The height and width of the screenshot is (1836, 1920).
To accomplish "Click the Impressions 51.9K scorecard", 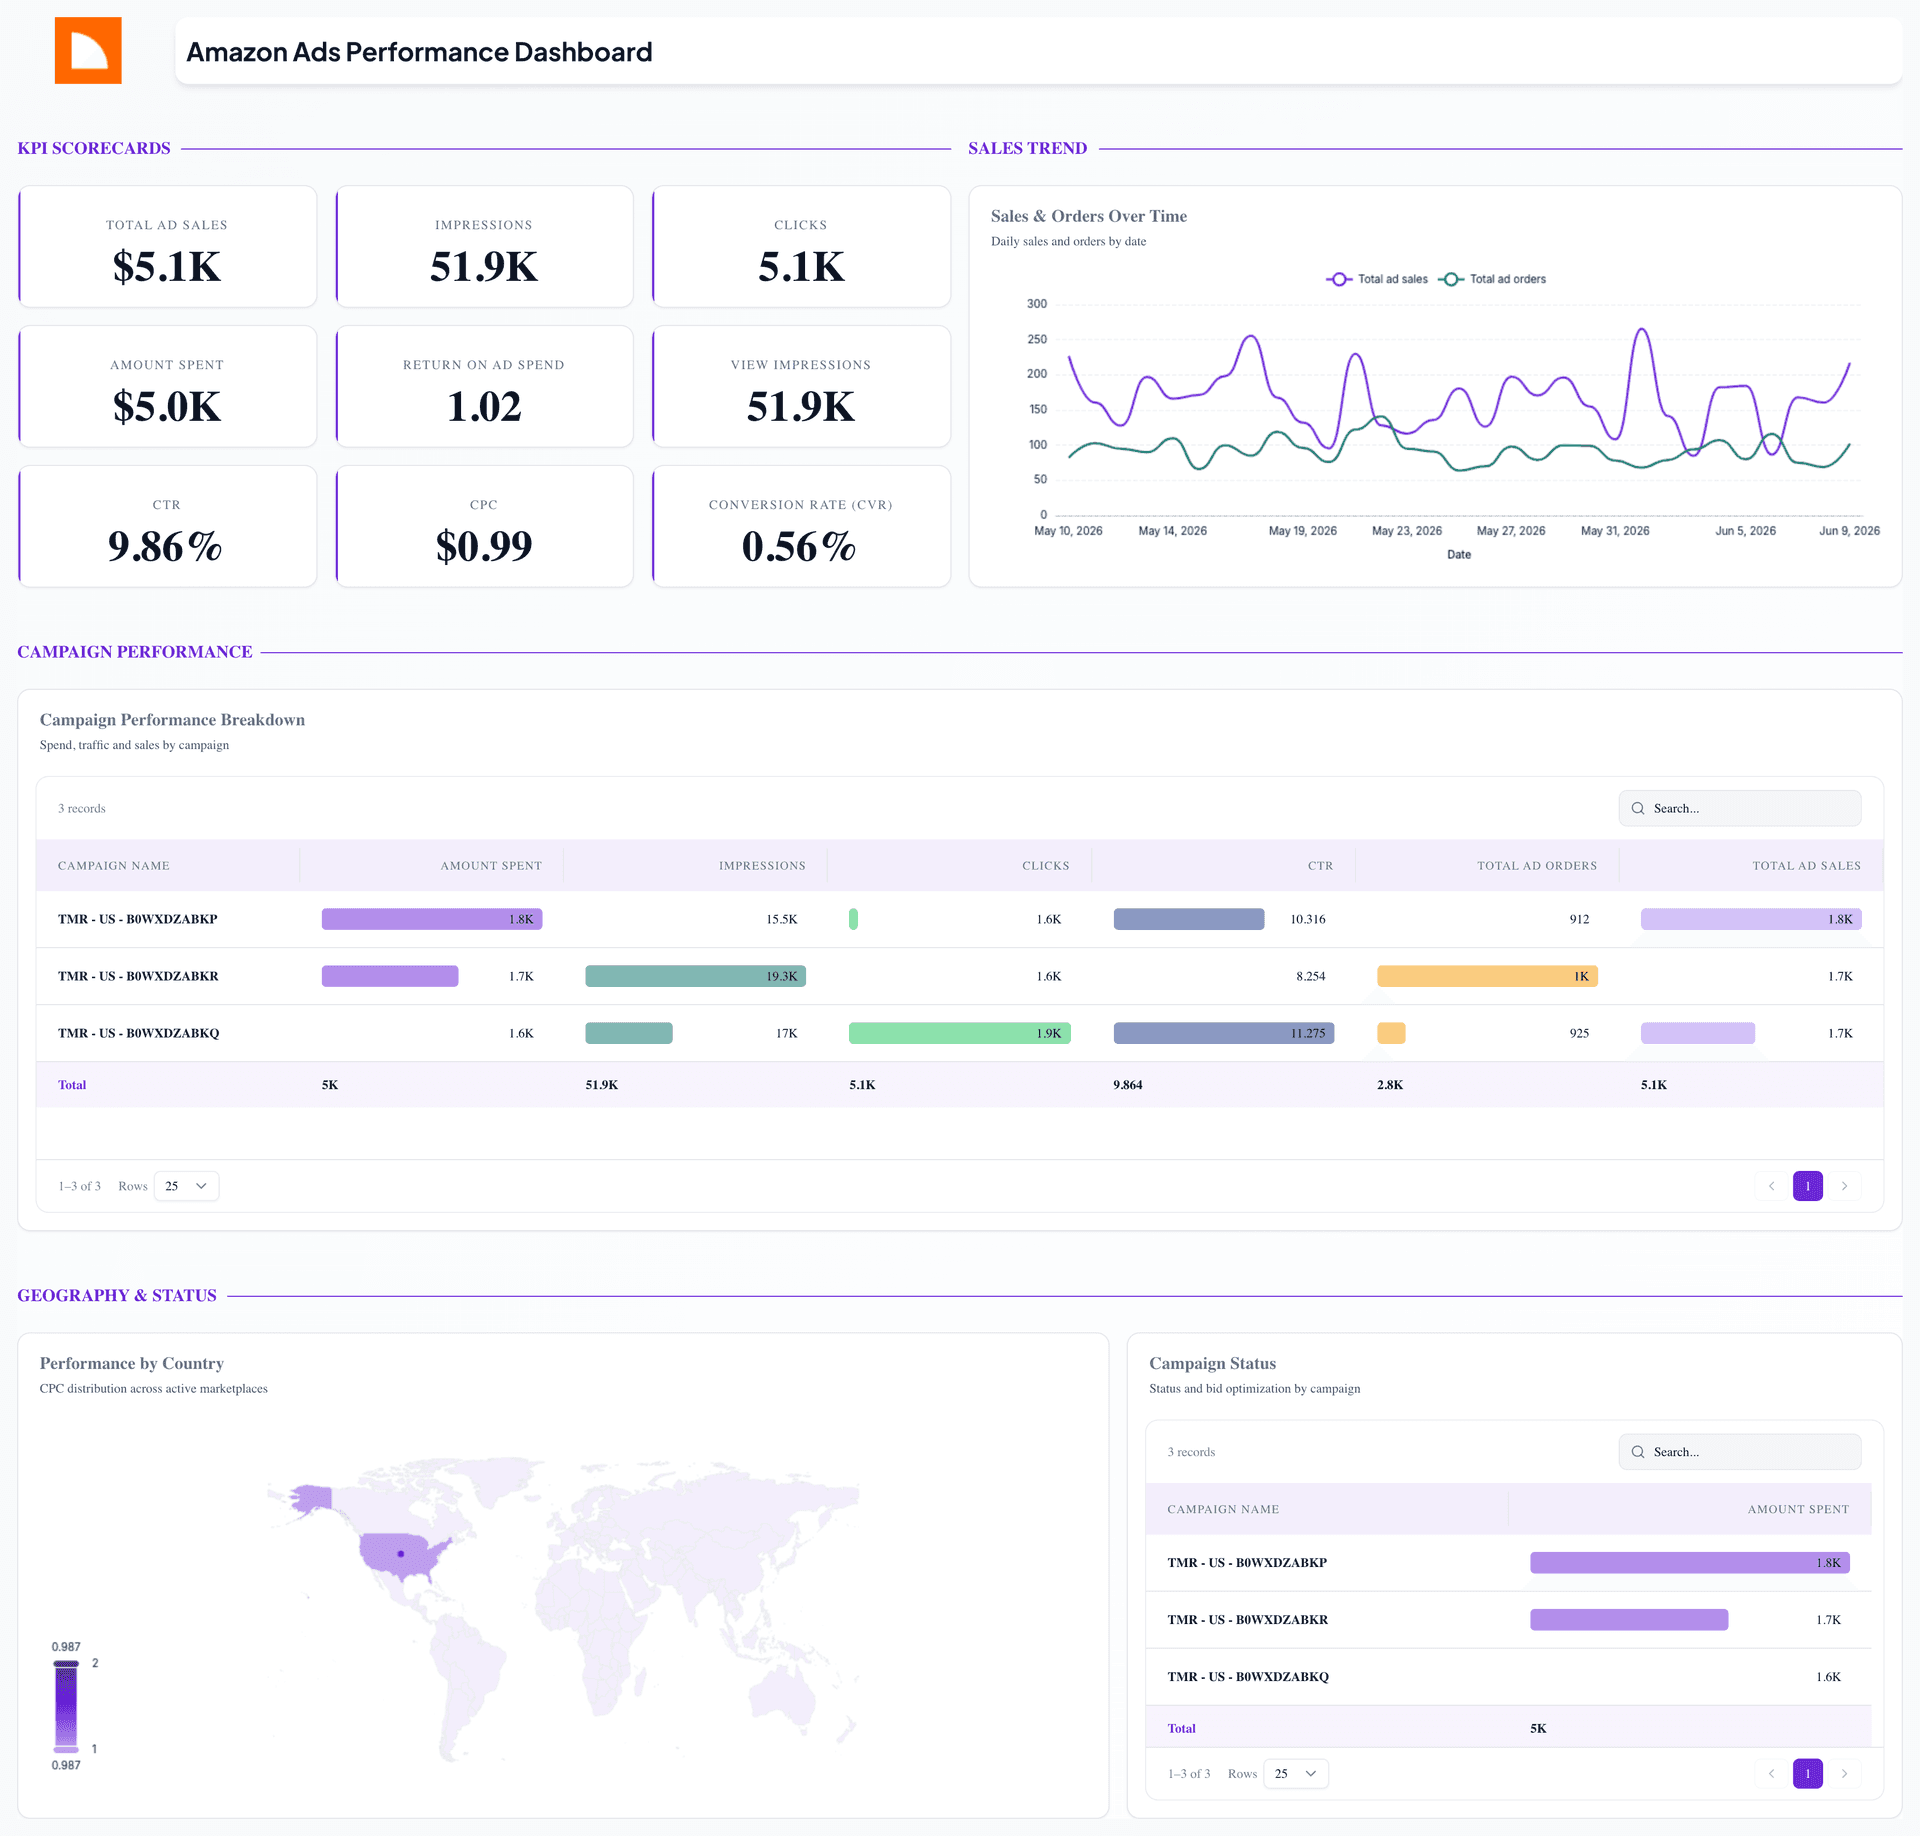I will pyautogui.click(x=484, y=247).
